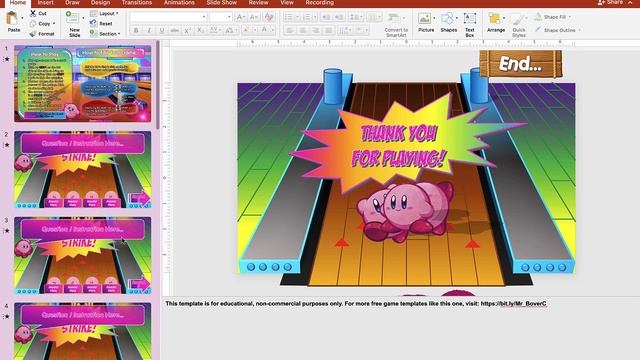
Task: Select slide 3 thumbnail
Action: pos(82,255)
